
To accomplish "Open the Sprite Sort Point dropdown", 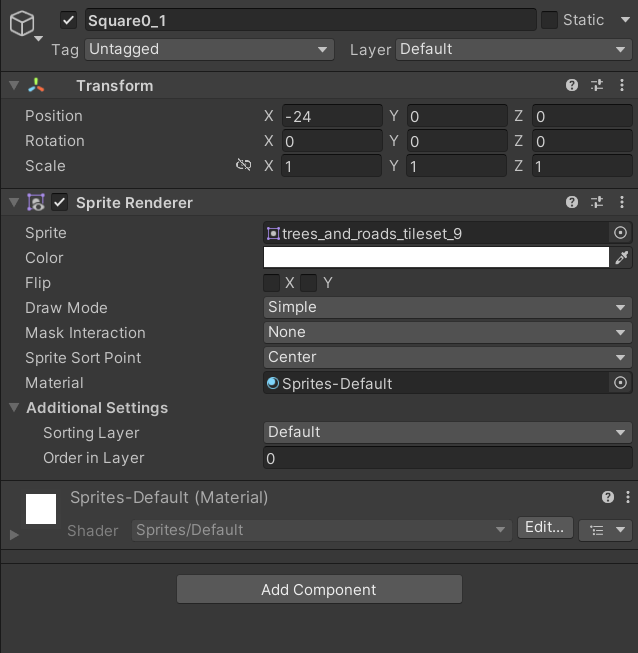I will (448, 357).
